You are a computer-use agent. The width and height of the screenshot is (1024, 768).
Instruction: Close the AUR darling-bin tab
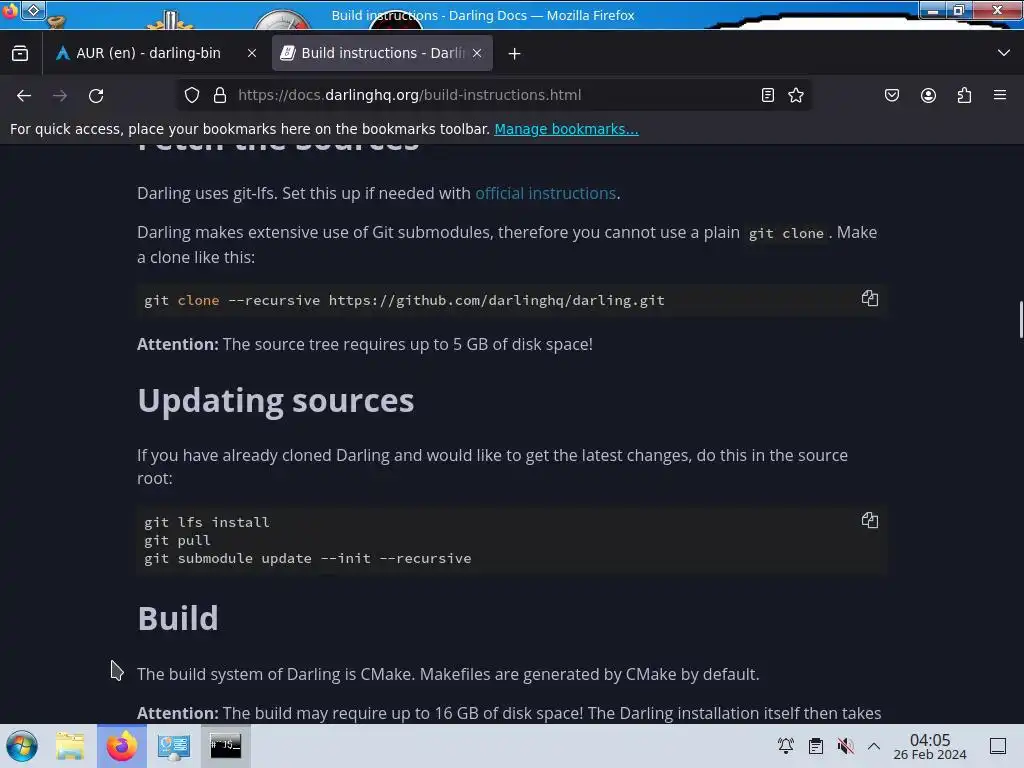pos(252,54)
